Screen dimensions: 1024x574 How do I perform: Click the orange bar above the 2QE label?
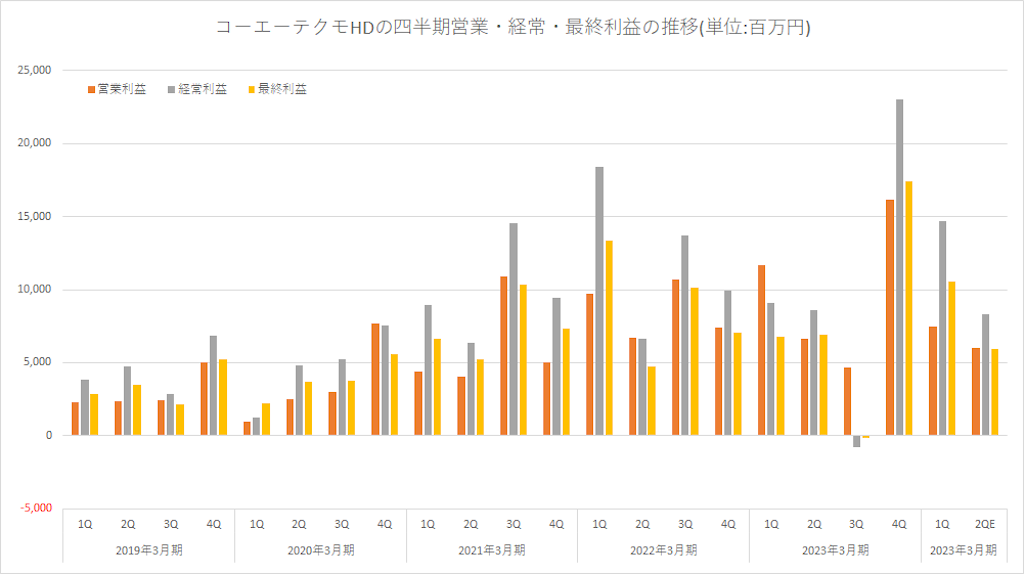976,392
